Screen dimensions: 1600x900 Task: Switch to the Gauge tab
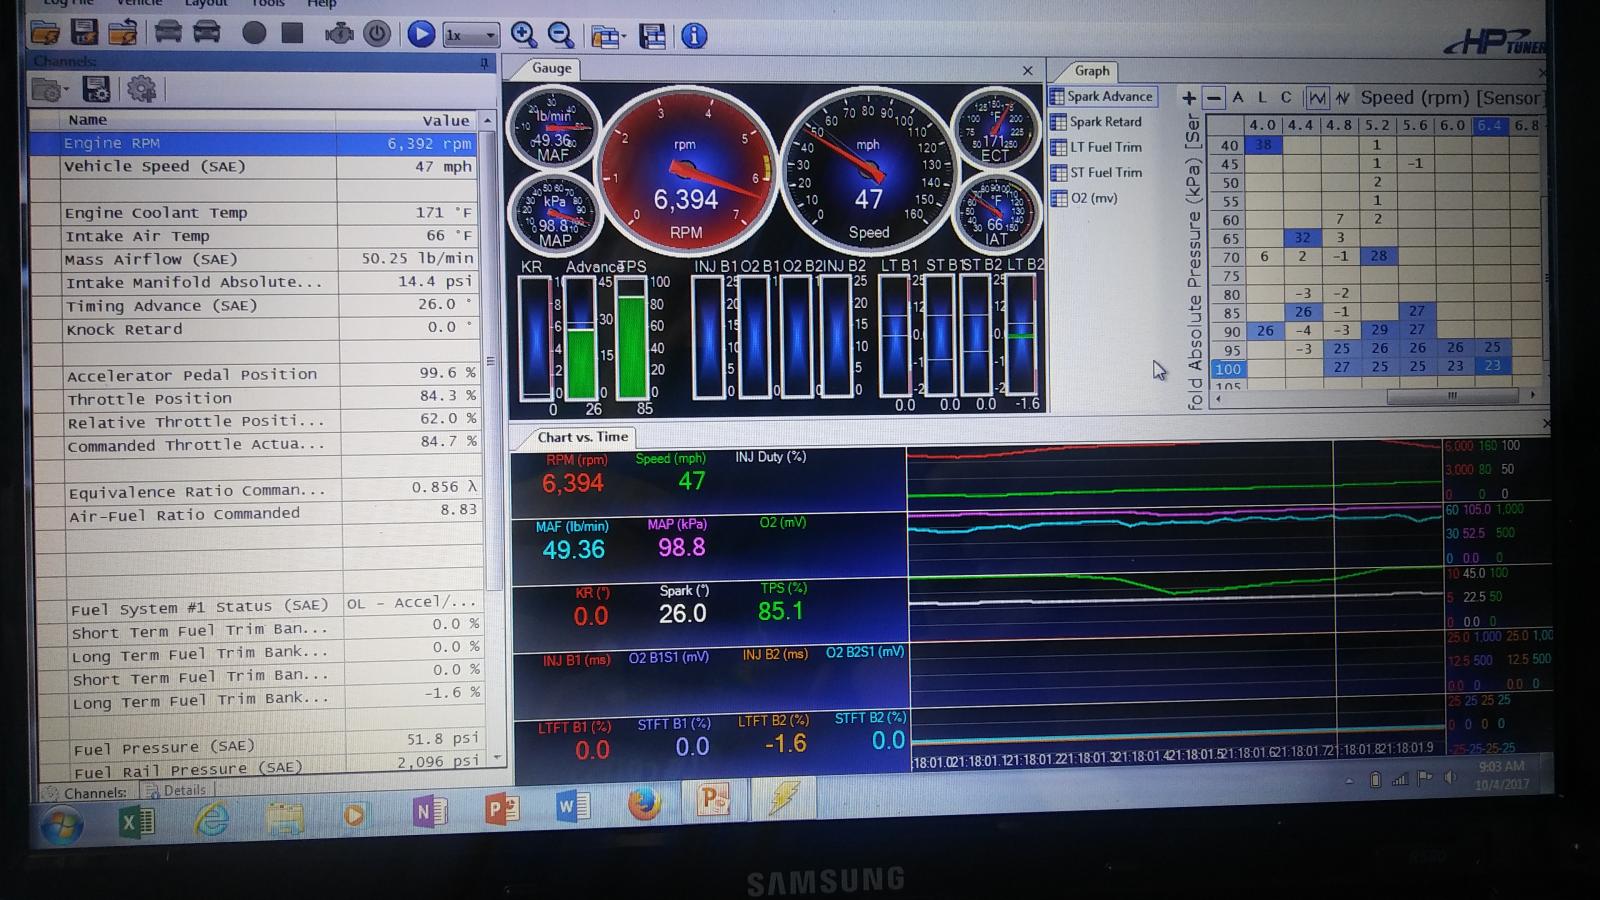coord(551,68)
